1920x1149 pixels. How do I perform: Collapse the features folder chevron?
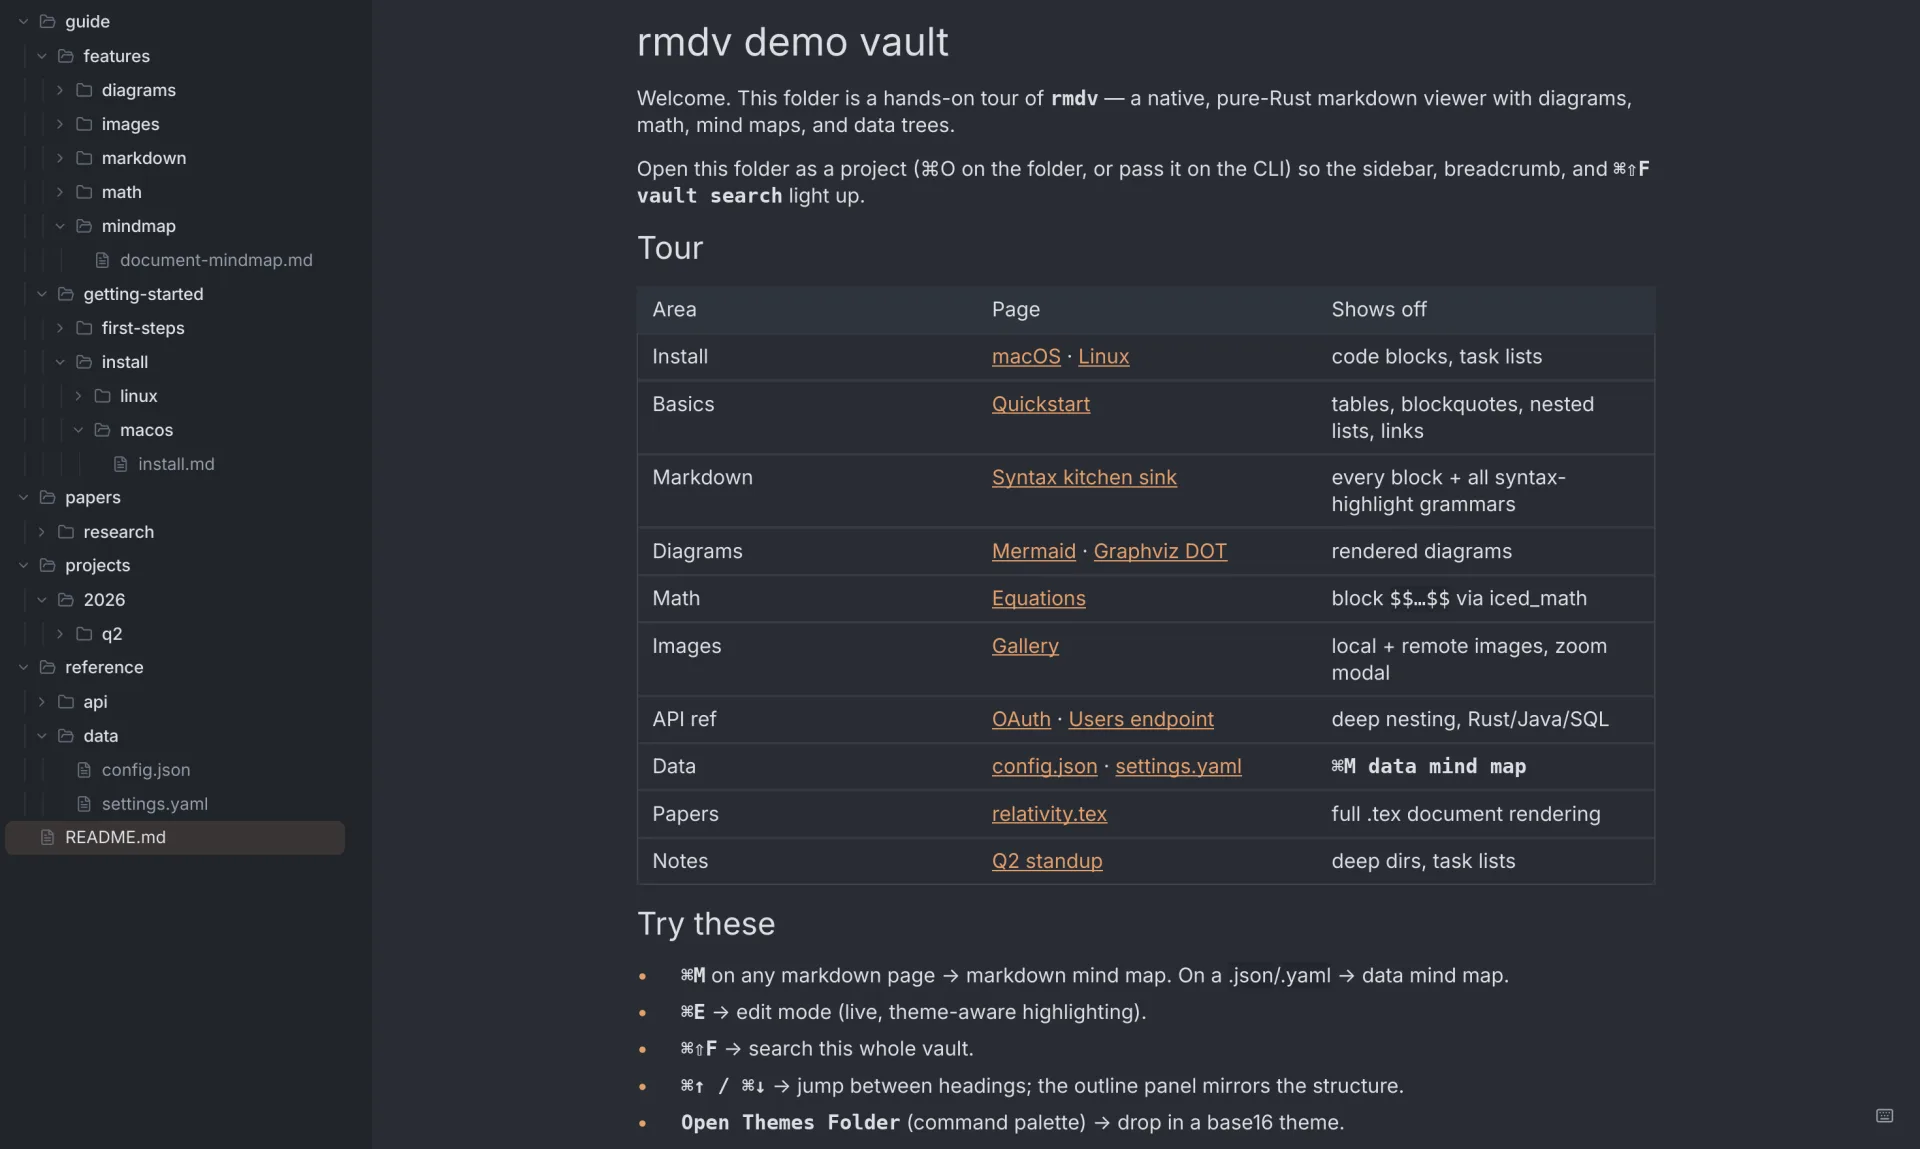click(42, 56)
